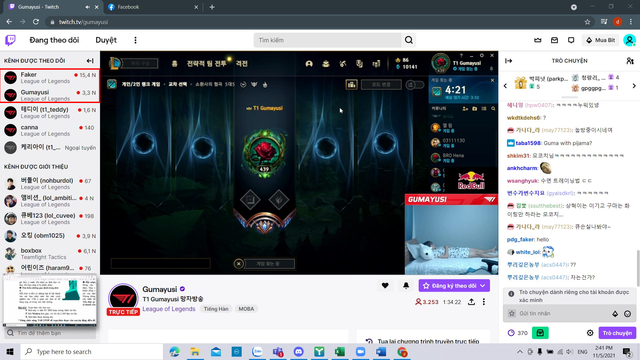Viewport: 640px width, 360px height.
Task: Collapse the chat panel
Action: (509, 61)
